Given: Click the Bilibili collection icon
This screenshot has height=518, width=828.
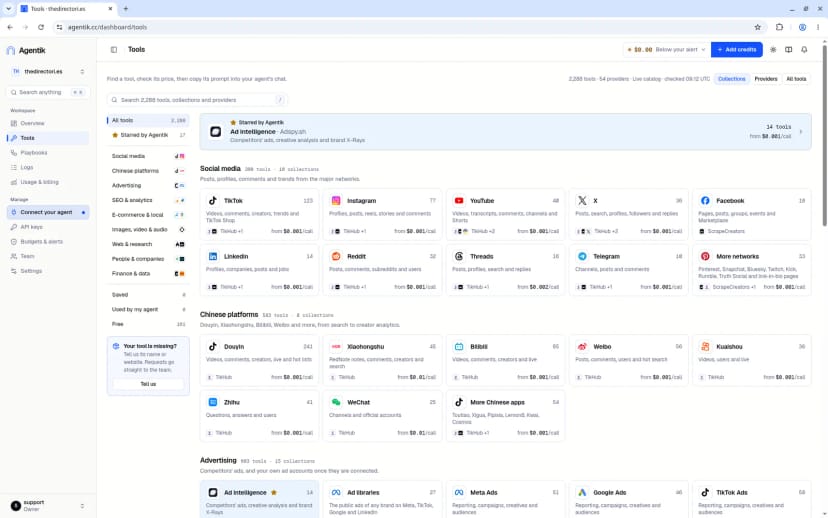Looking at the screenshot, I should pyautogui.click(x=459, y=346).
